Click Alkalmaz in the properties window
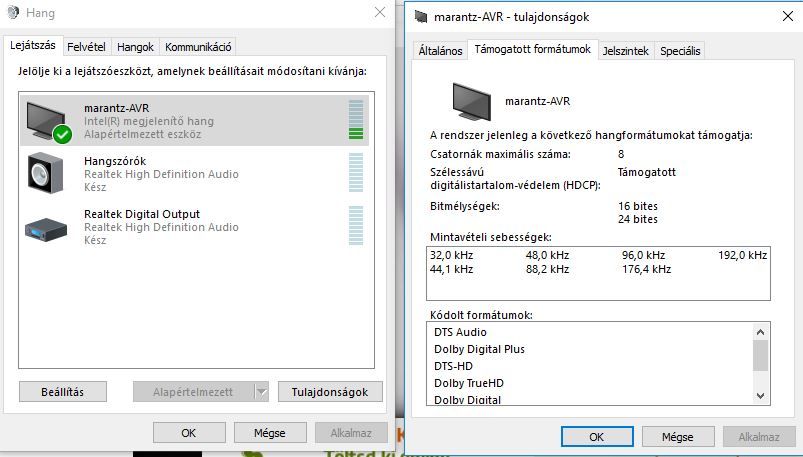 point(759,437)
